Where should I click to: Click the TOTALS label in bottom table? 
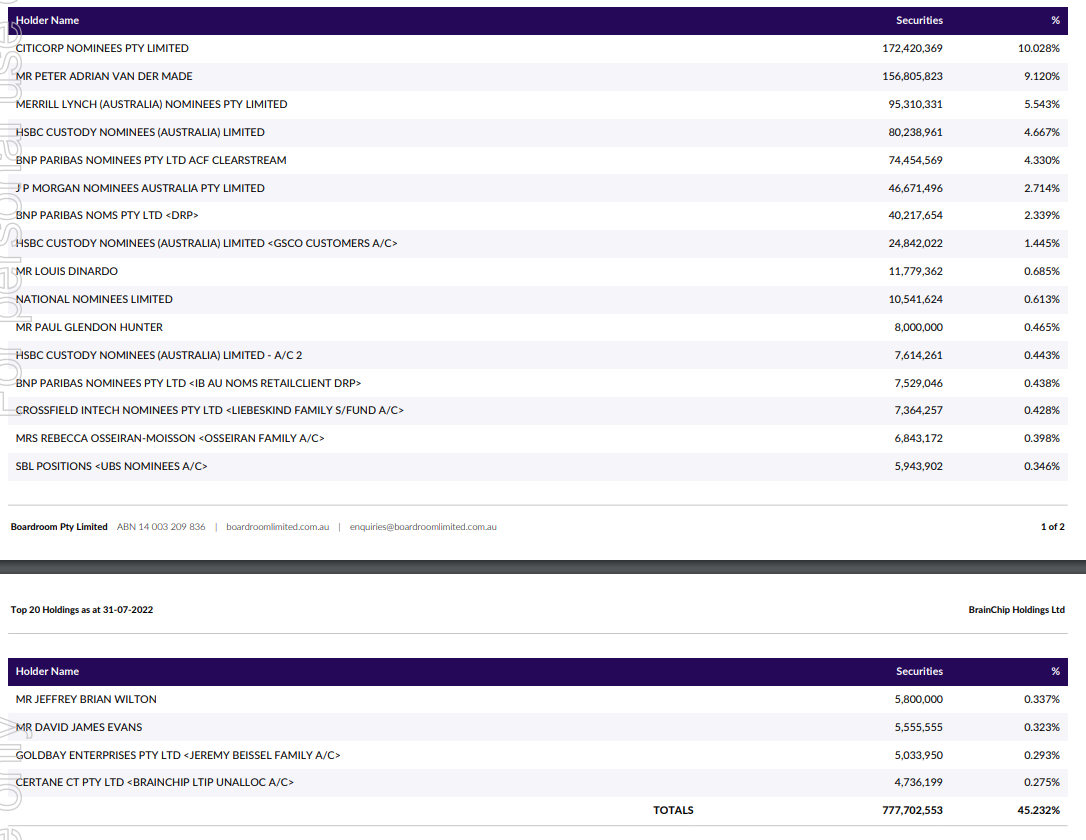pos(673,810)
